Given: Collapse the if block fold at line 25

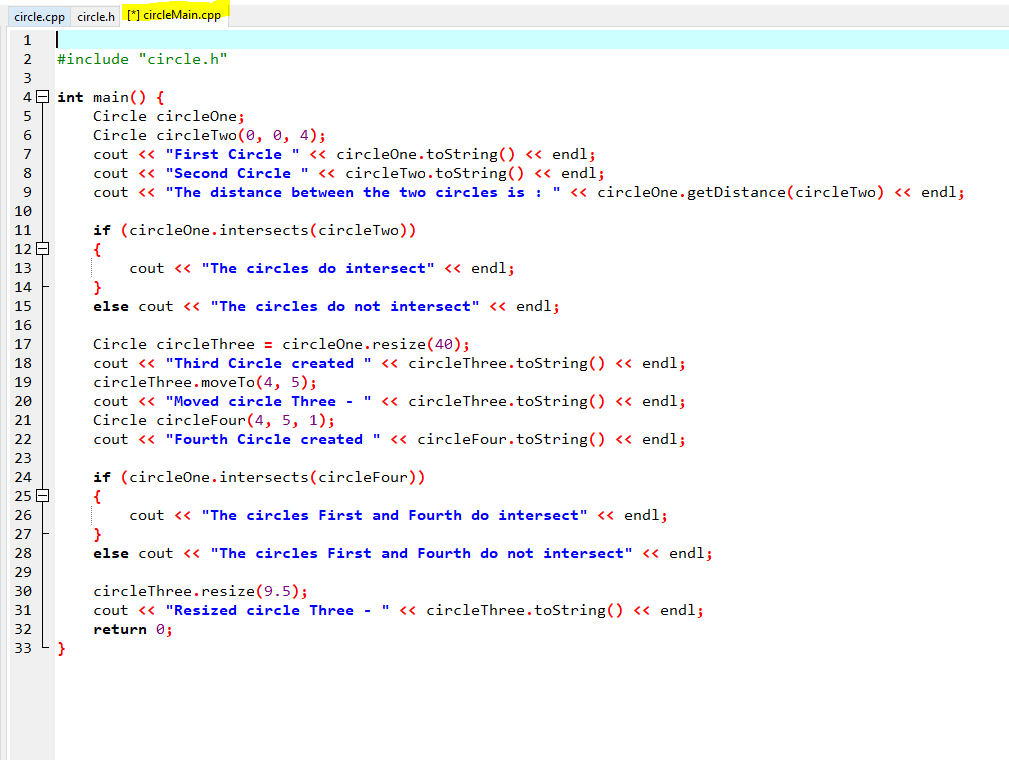Looking at the screenshot, I should tap(40, 495).
